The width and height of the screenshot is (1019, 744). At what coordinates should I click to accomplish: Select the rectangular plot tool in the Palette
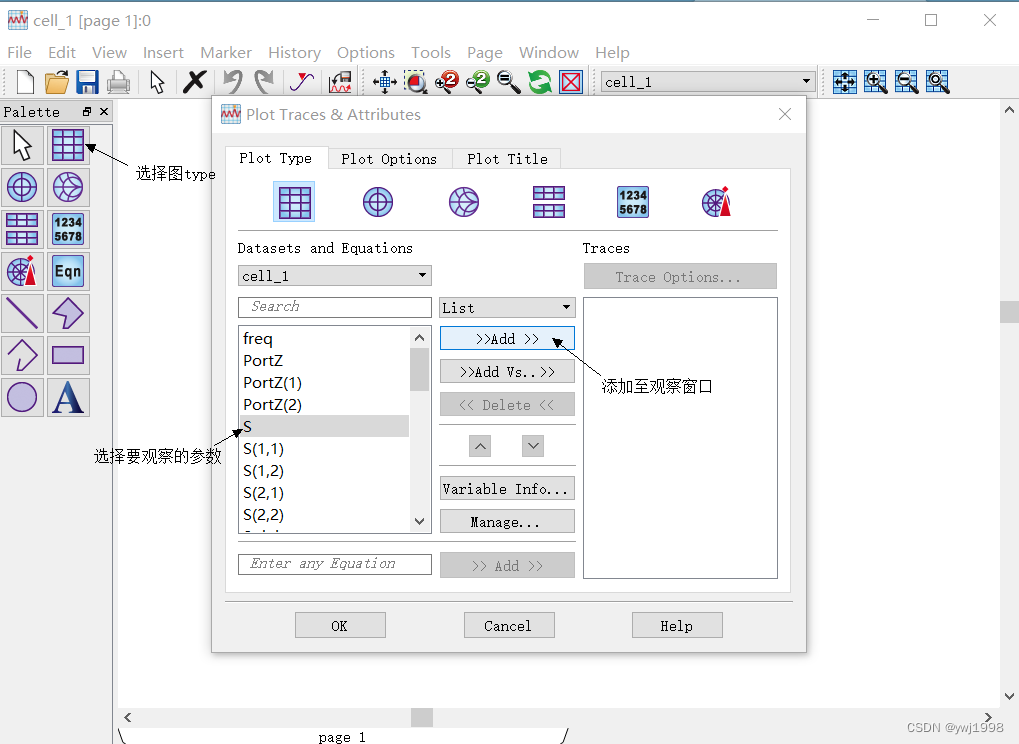68,145
